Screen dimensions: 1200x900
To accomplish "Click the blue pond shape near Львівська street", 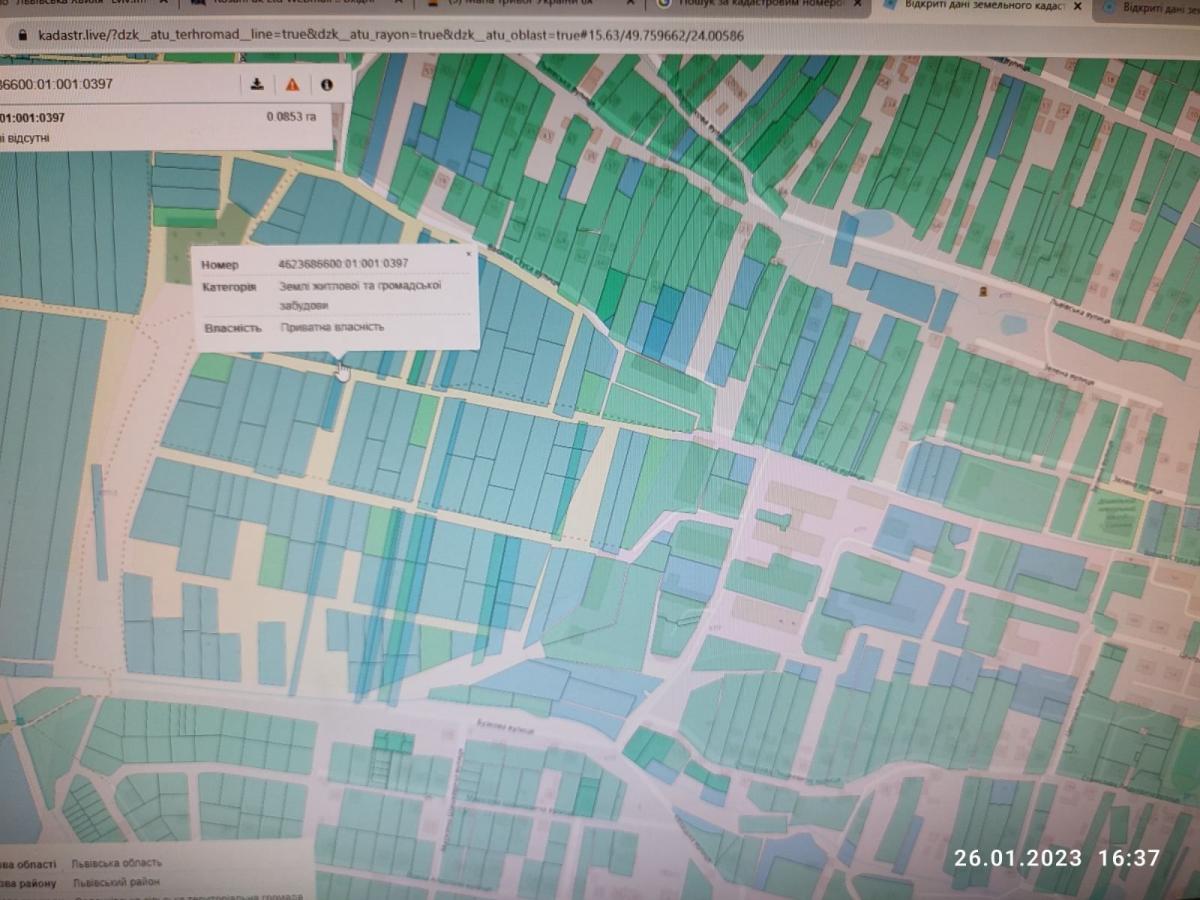I will pyautogui.click(x=867, y=224).
